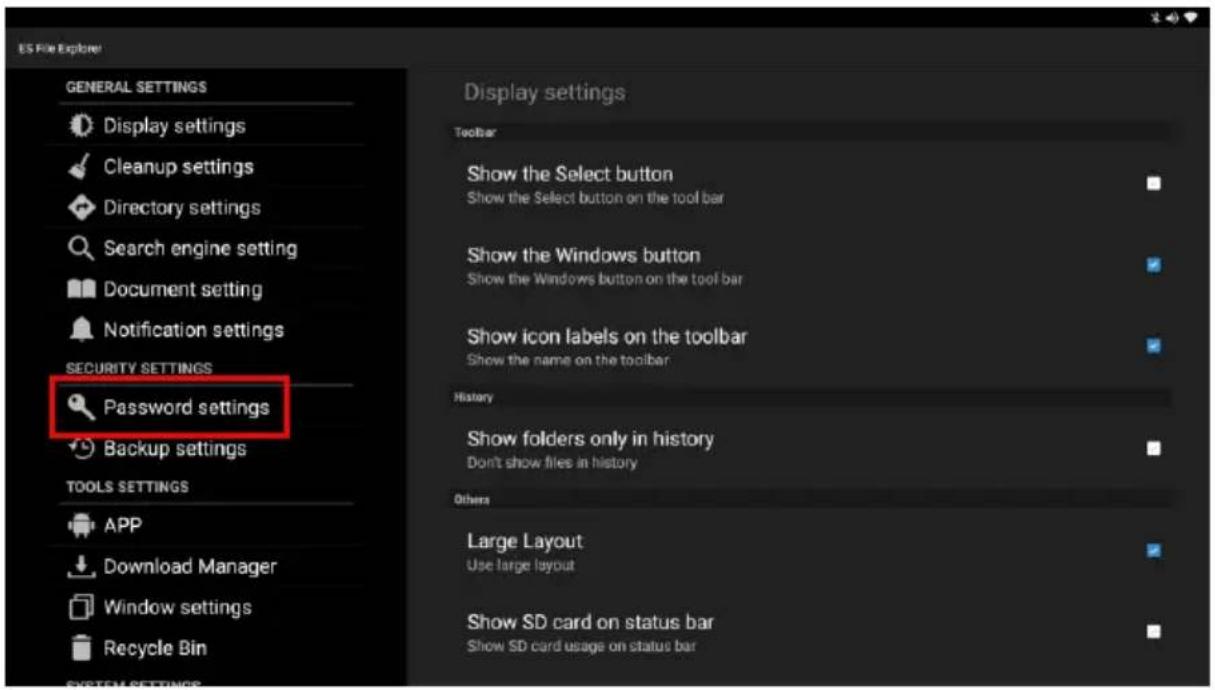Viewport: 1215px width, 690px height.
Task: Click the Bluetooth icon in status bar
Action: click(1155, 18)
